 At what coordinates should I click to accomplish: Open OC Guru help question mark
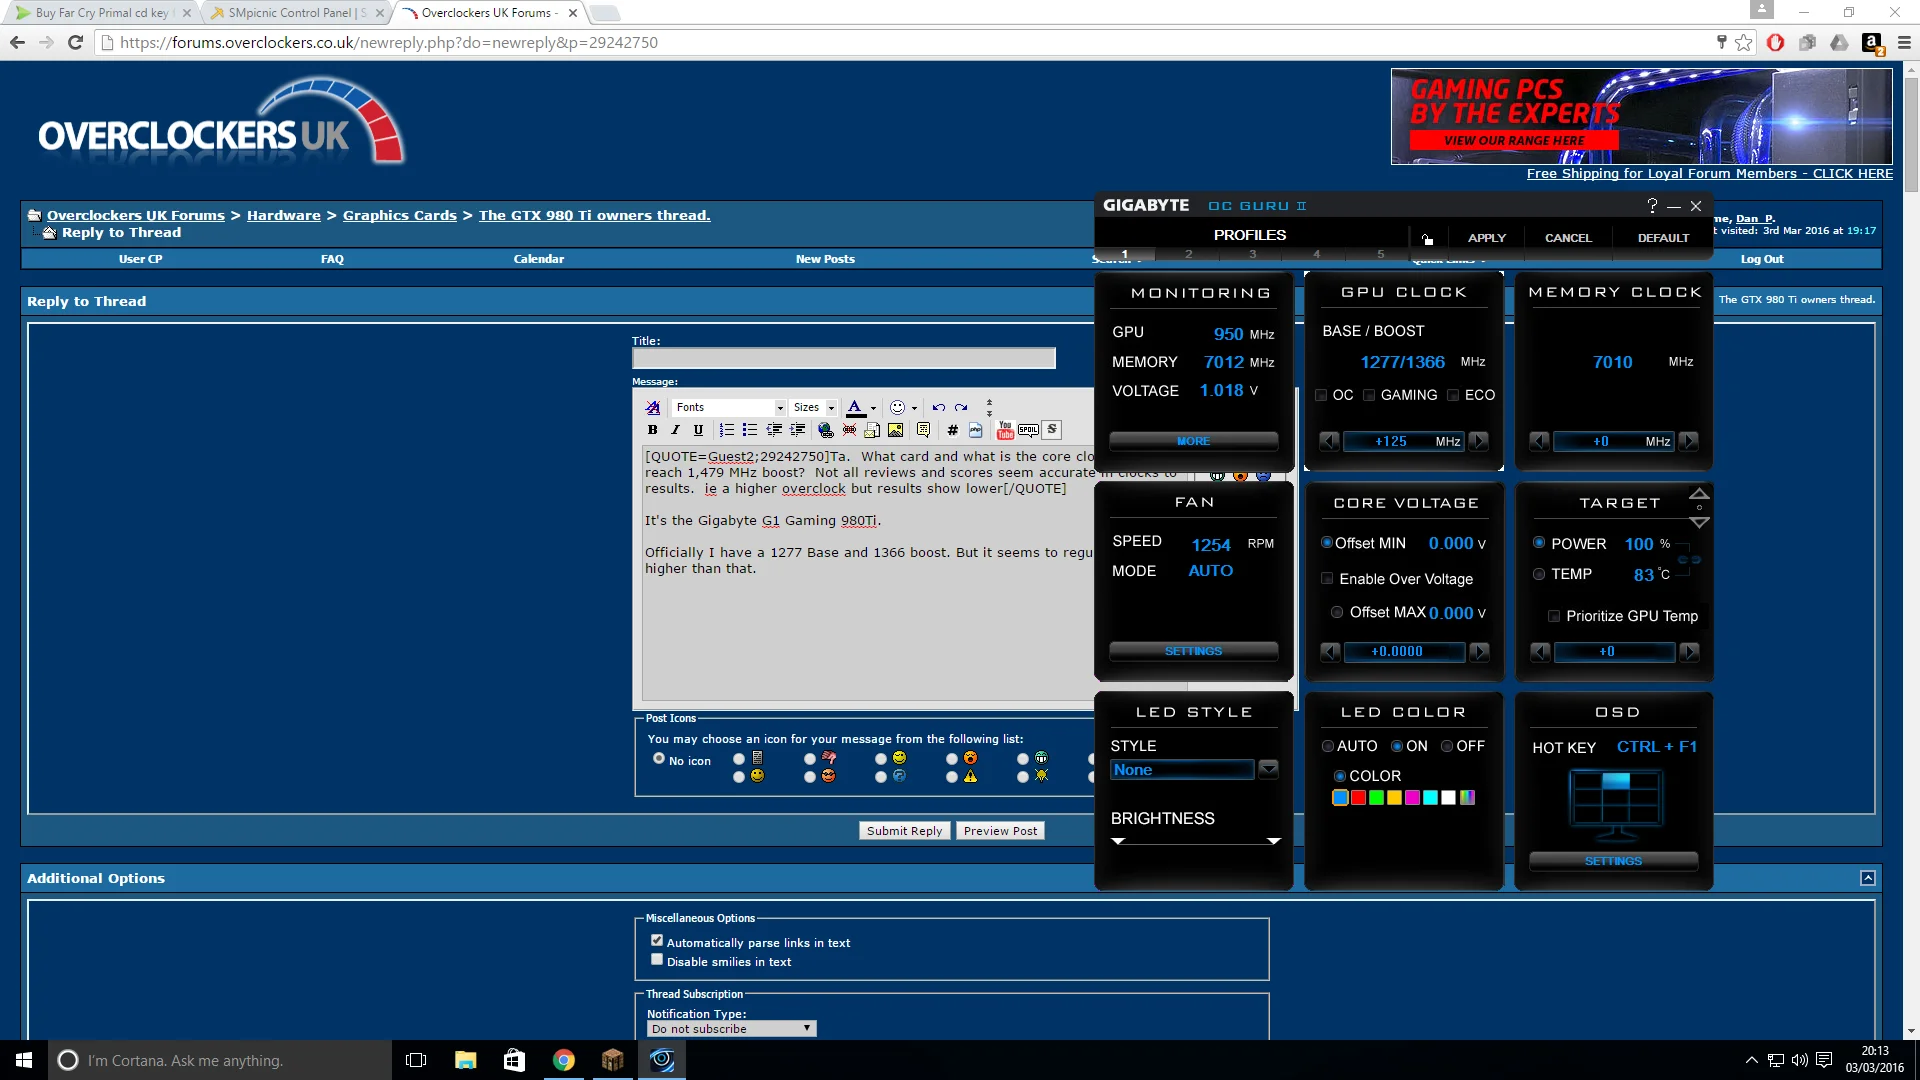[x=1652, y=205]
